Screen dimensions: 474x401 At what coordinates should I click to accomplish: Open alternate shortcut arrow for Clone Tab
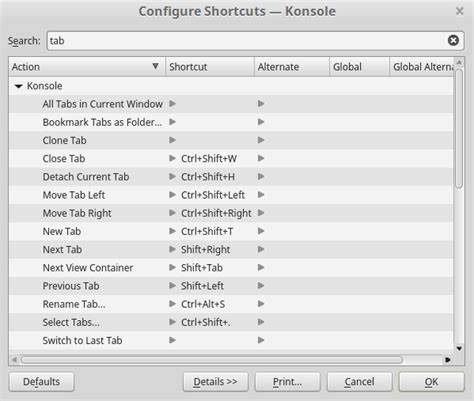[x=261, y=140]
